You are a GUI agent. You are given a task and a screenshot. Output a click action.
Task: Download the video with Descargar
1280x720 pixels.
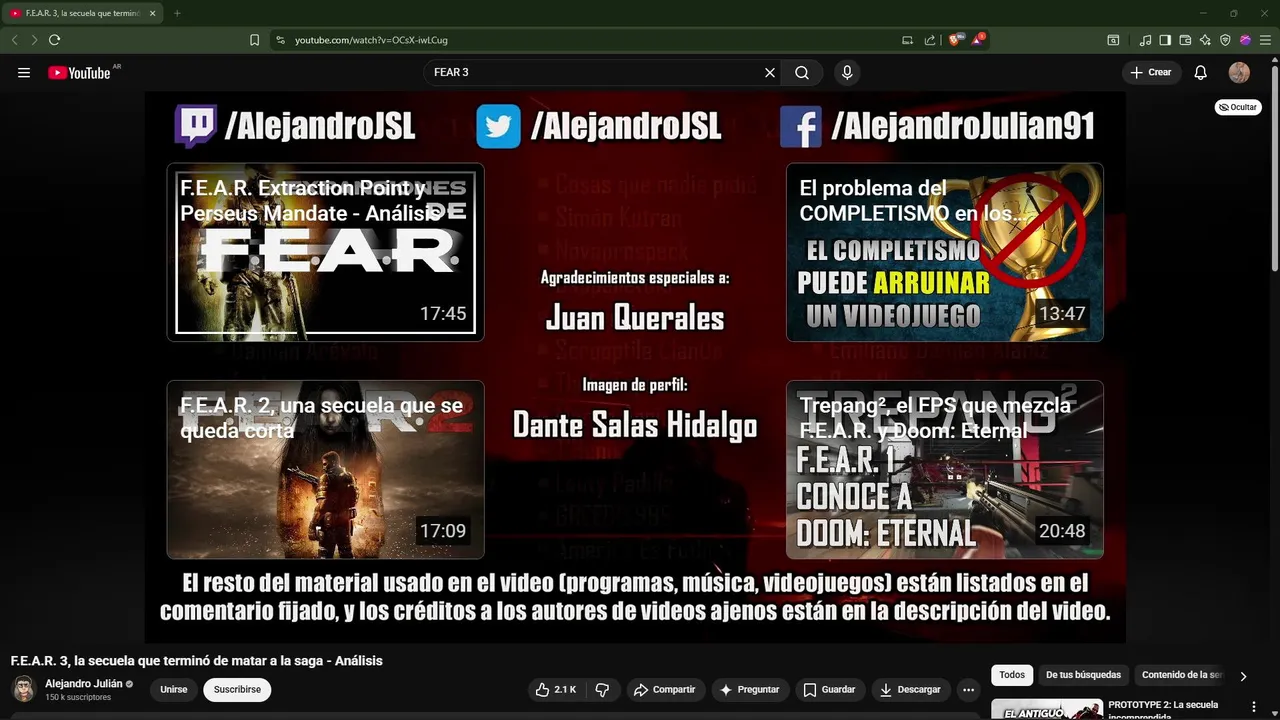click(x=910, y=689)
